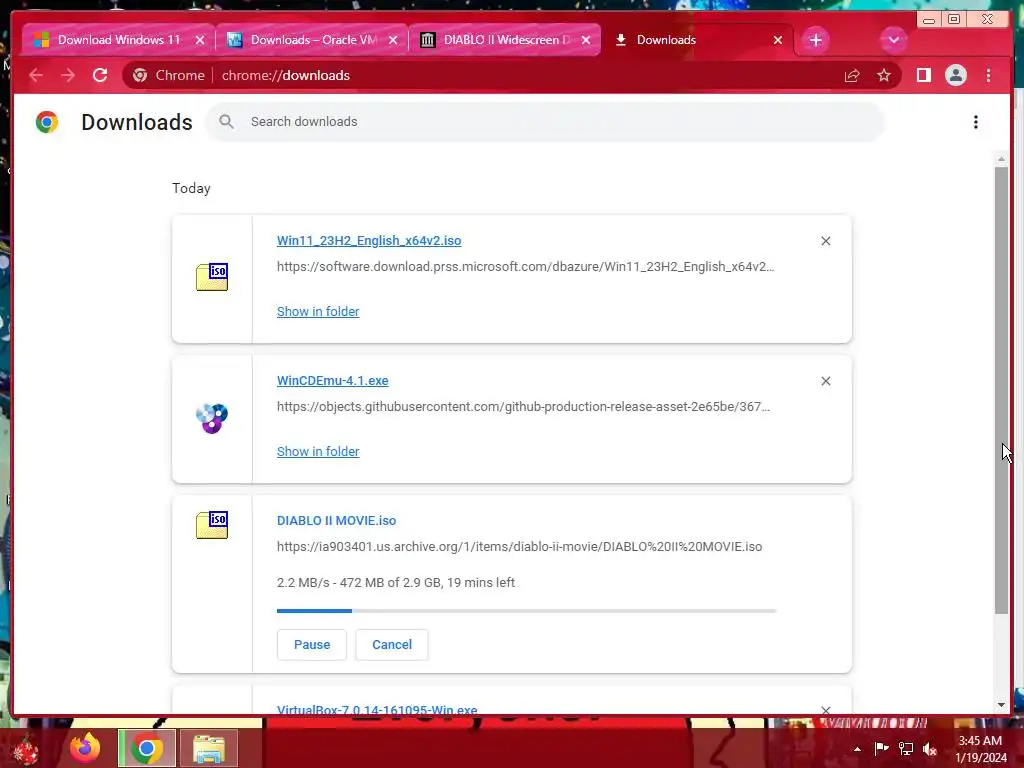The height and width of the screenshot is (768, 1024).
Task: Click the 2.2 MB/s download status text
Action: 396,583
